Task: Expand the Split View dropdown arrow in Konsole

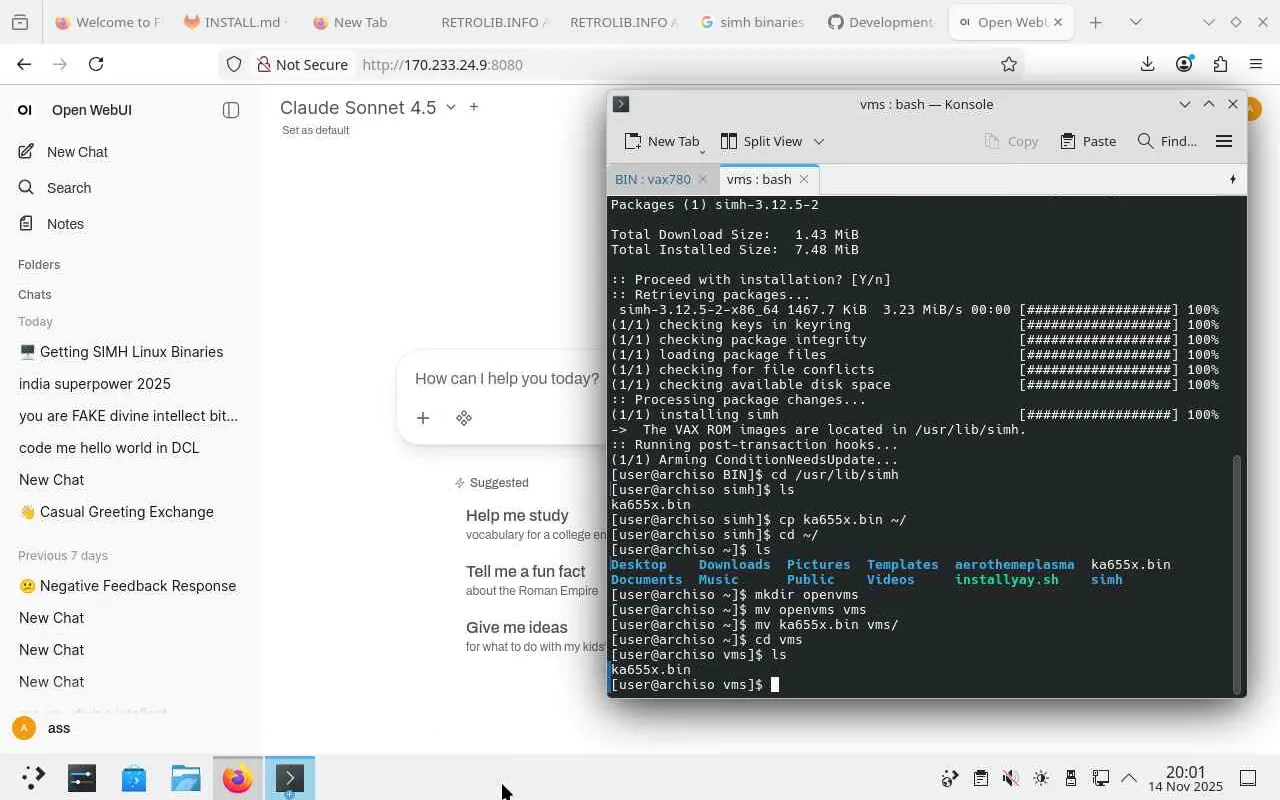Action: 819,141
